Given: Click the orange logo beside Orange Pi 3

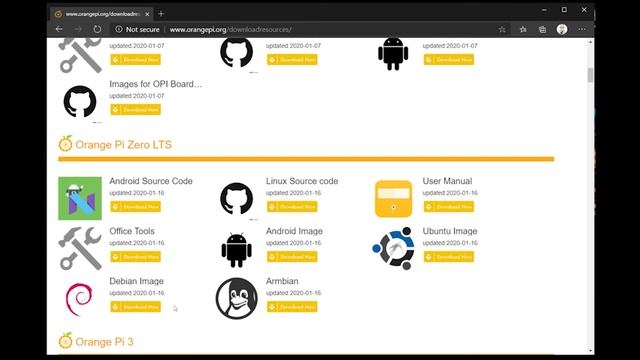Looking at the screenshot, I should pyautogui.click(x=65, y=340).
